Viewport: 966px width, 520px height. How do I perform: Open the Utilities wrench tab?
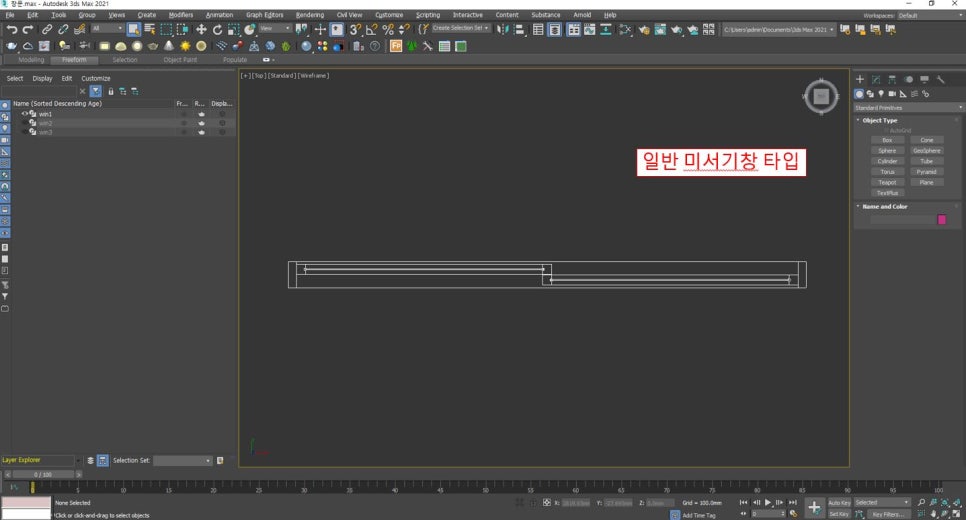(x=940, y=79)
